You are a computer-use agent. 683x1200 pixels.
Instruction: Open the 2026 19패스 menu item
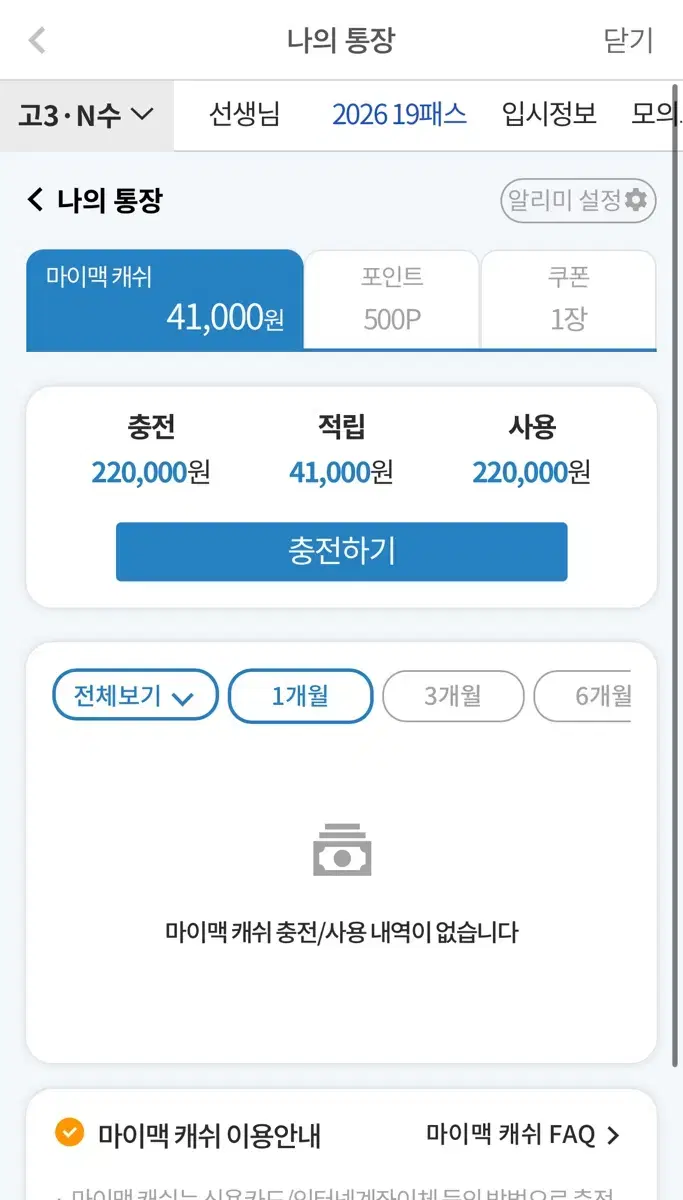399,115
